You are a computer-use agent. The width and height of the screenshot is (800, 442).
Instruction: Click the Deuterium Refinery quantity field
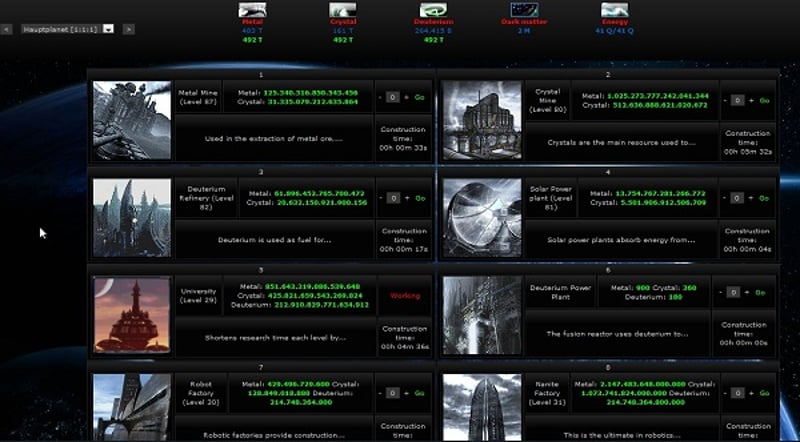[x=393, y=198]
